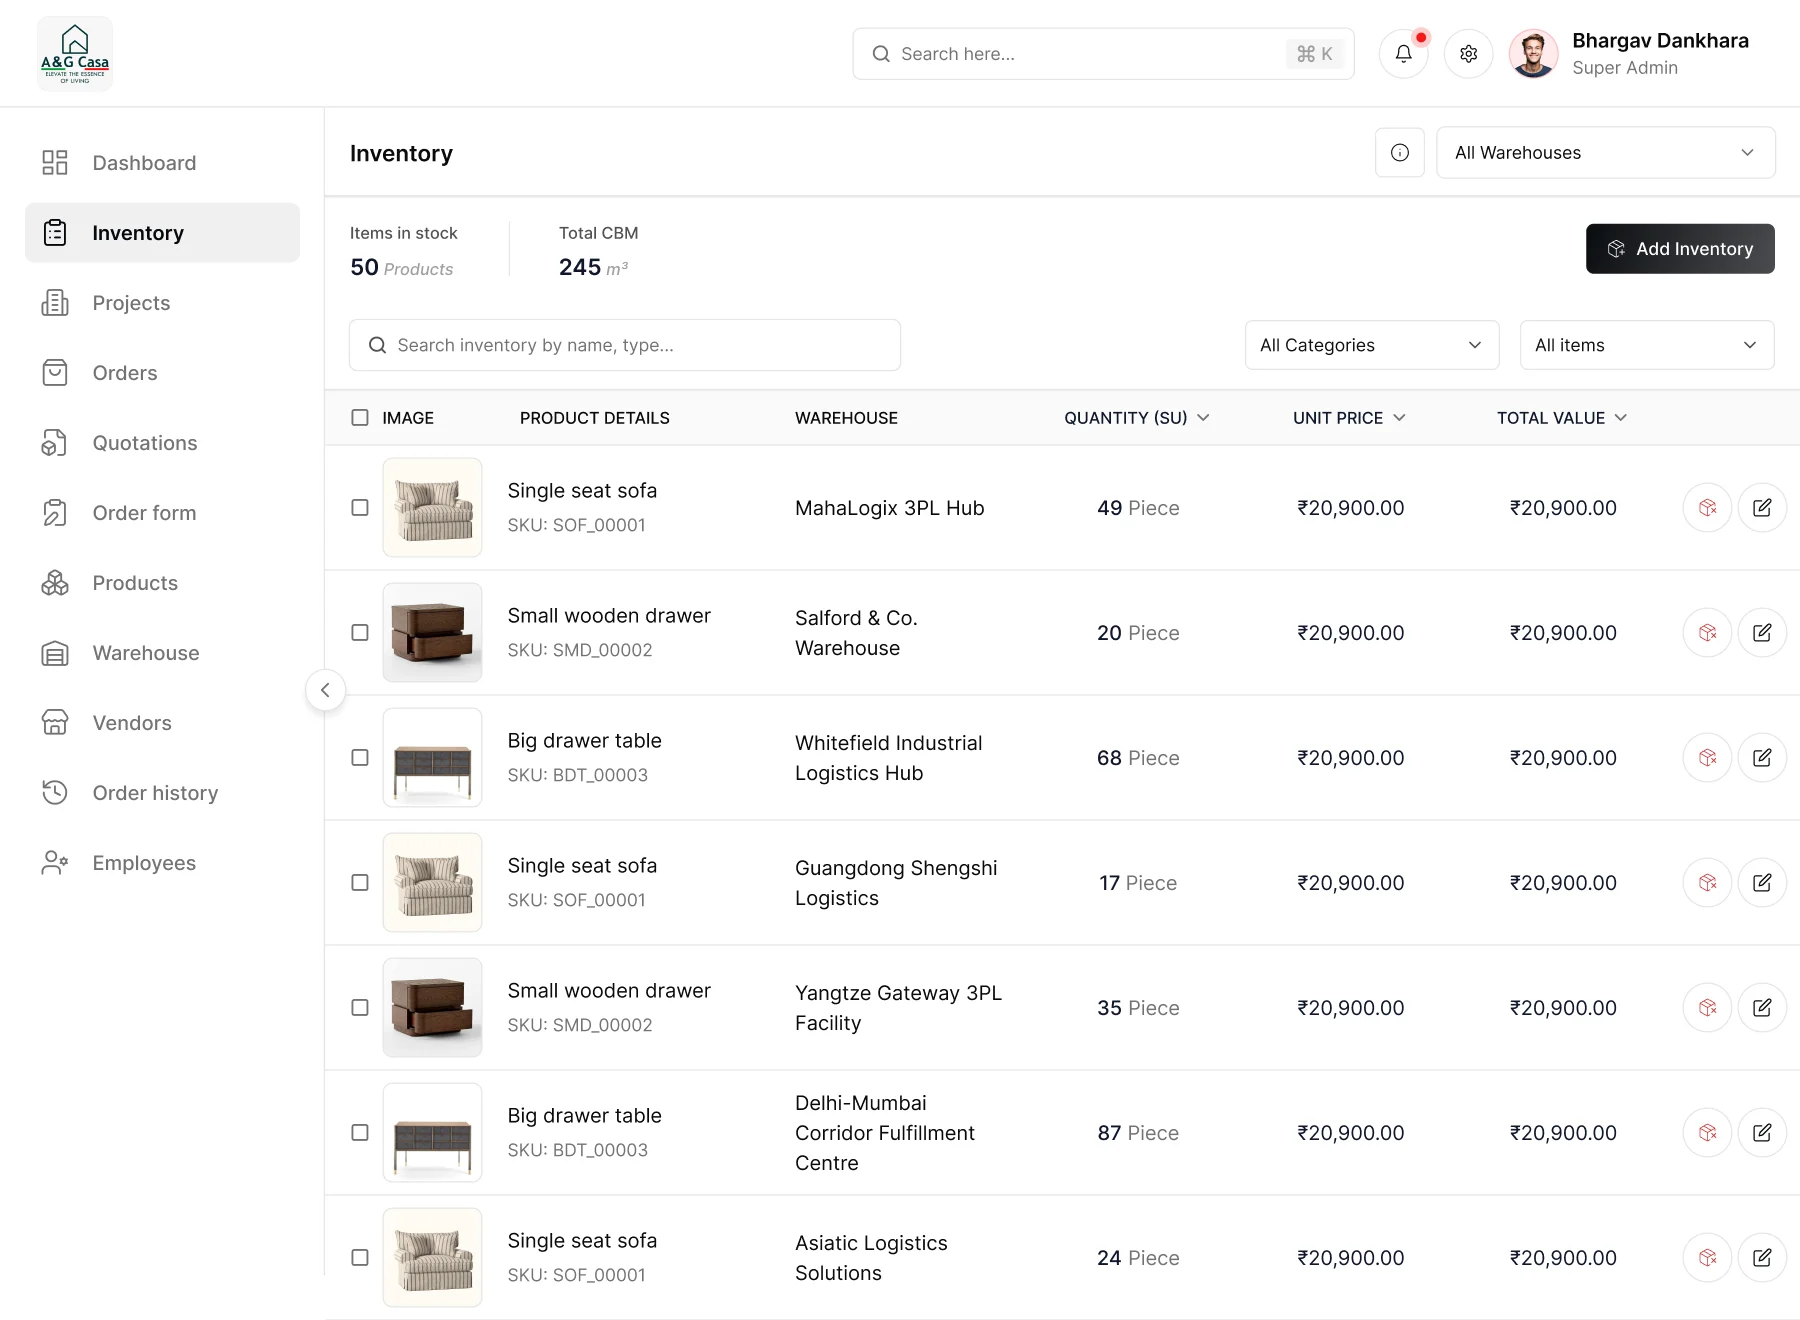1800x1320 pixels.
Task: Open Order history in sidebar
Action: [x=162, y=793]
